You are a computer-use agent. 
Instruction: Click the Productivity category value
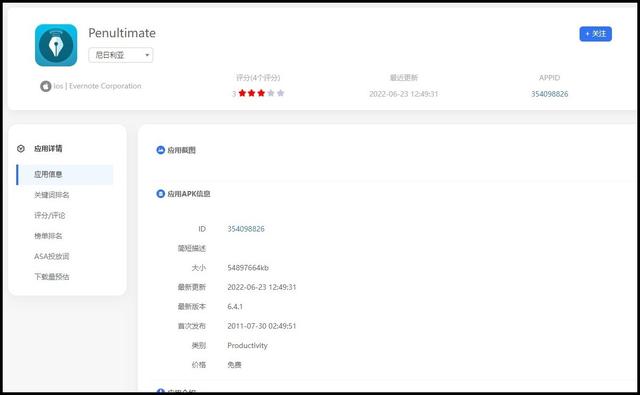pyautogui.click(x=247, y=345)
